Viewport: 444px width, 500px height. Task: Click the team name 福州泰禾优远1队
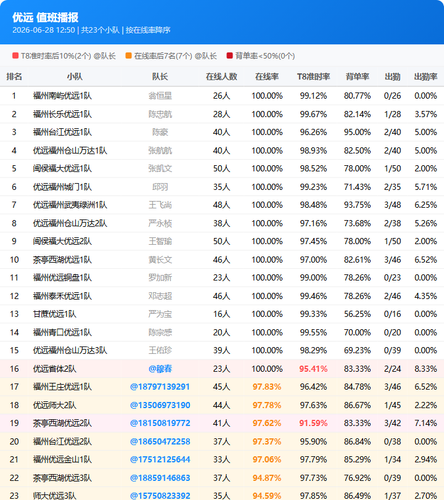[62, 296]
